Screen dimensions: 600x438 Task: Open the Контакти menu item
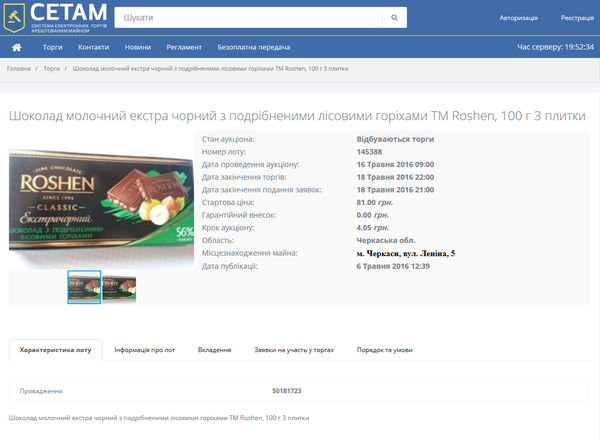click(x=93, y=47)
